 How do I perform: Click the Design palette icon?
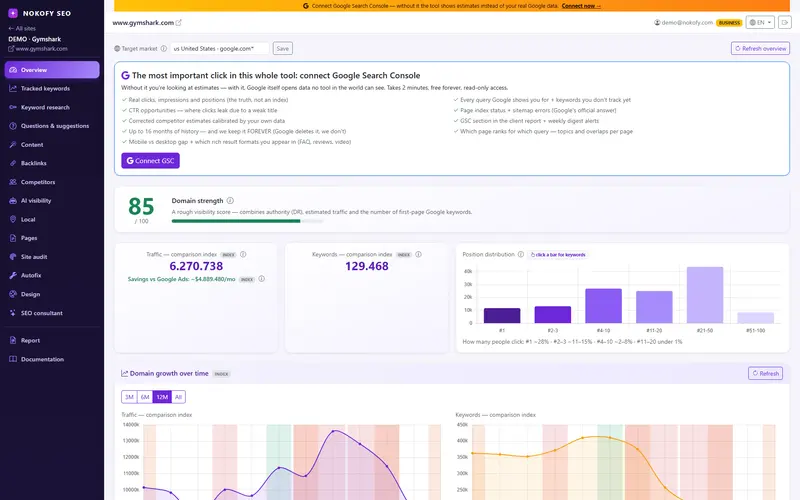click(x=13, y=294)
